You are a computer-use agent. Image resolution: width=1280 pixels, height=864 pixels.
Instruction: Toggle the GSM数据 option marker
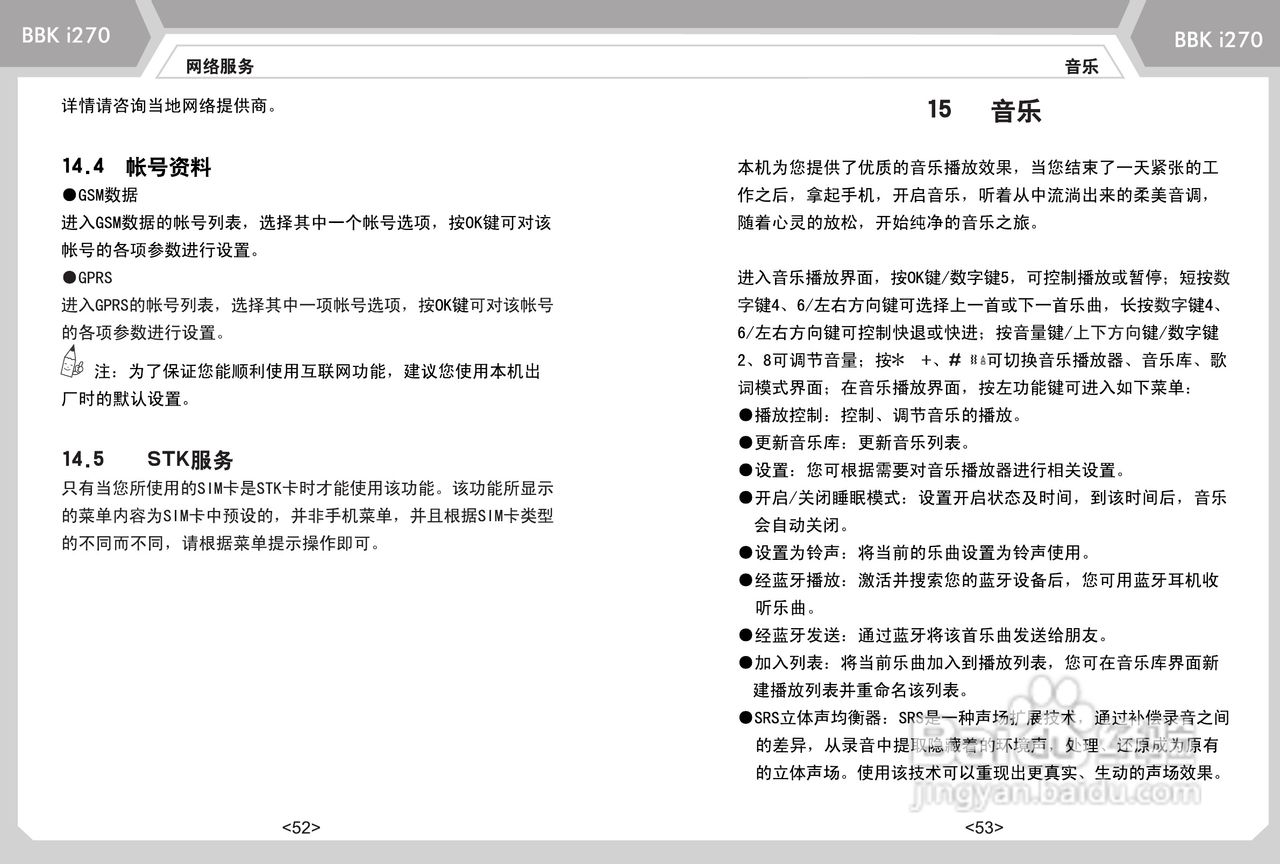coord(68,195)
